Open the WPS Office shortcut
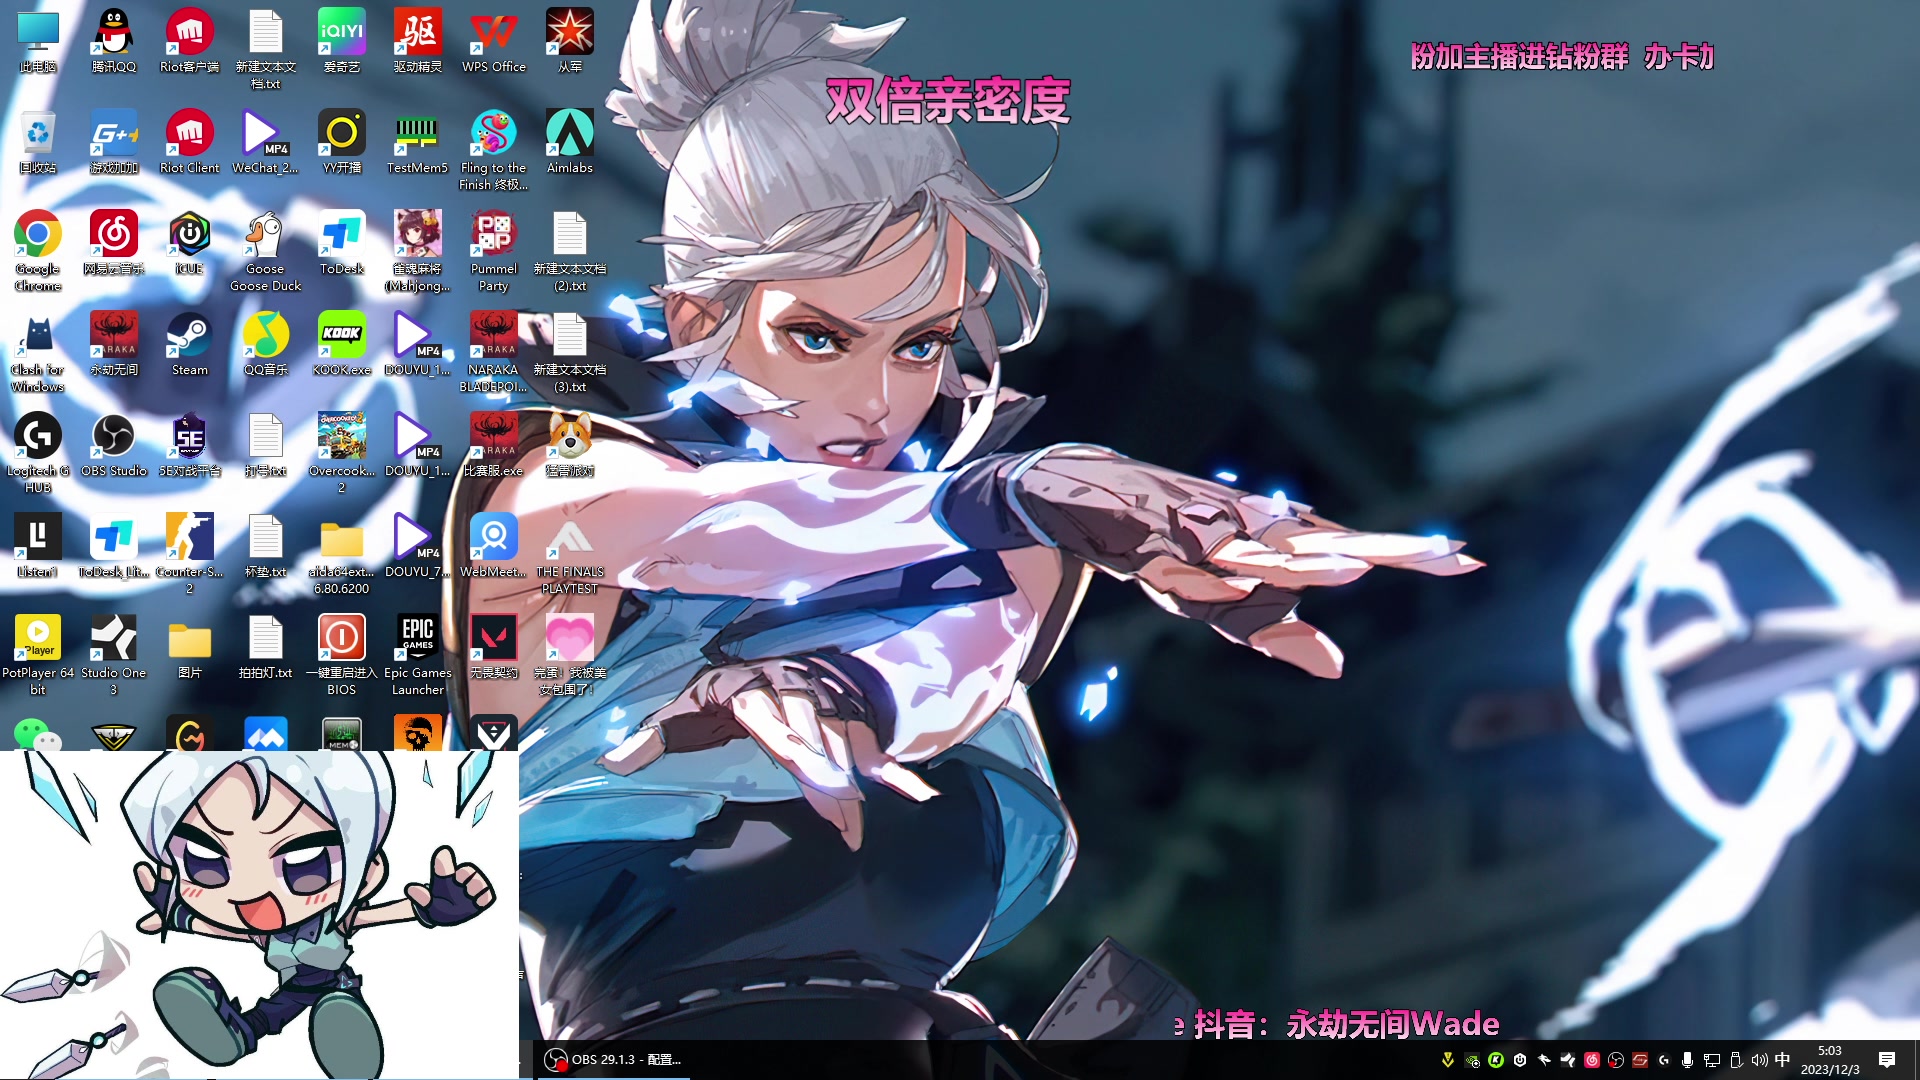 point(494,41)
